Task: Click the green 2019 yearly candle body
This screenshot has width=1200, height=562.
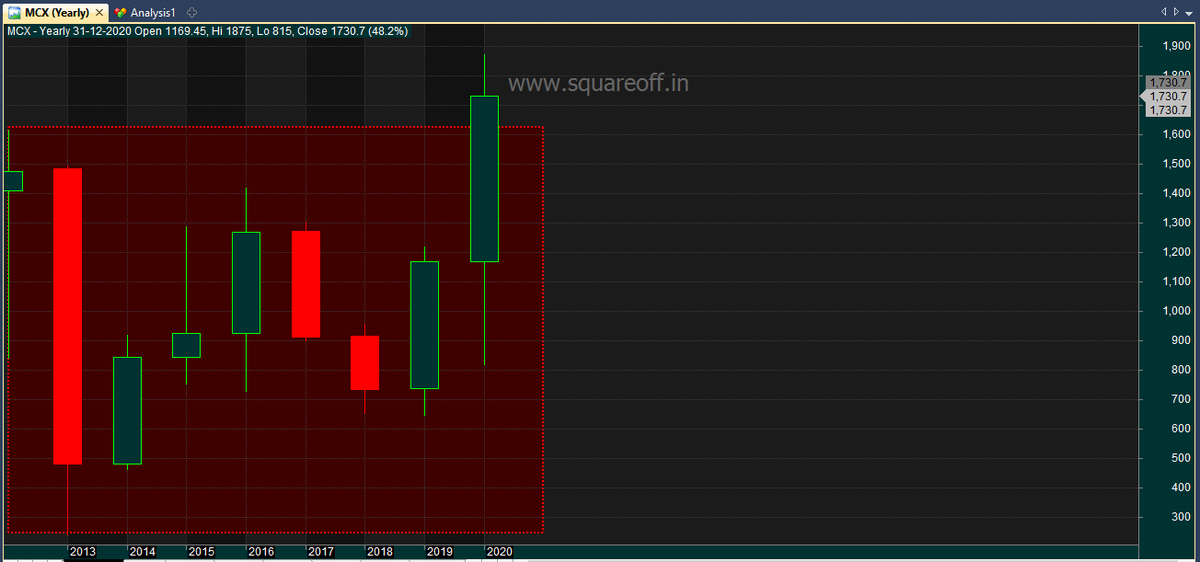Action: [425, 325]
